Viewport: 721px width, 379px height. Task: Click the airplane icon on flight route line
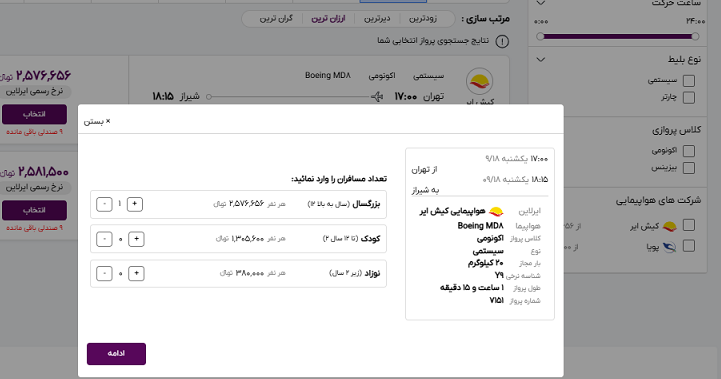tap(377, 97)
